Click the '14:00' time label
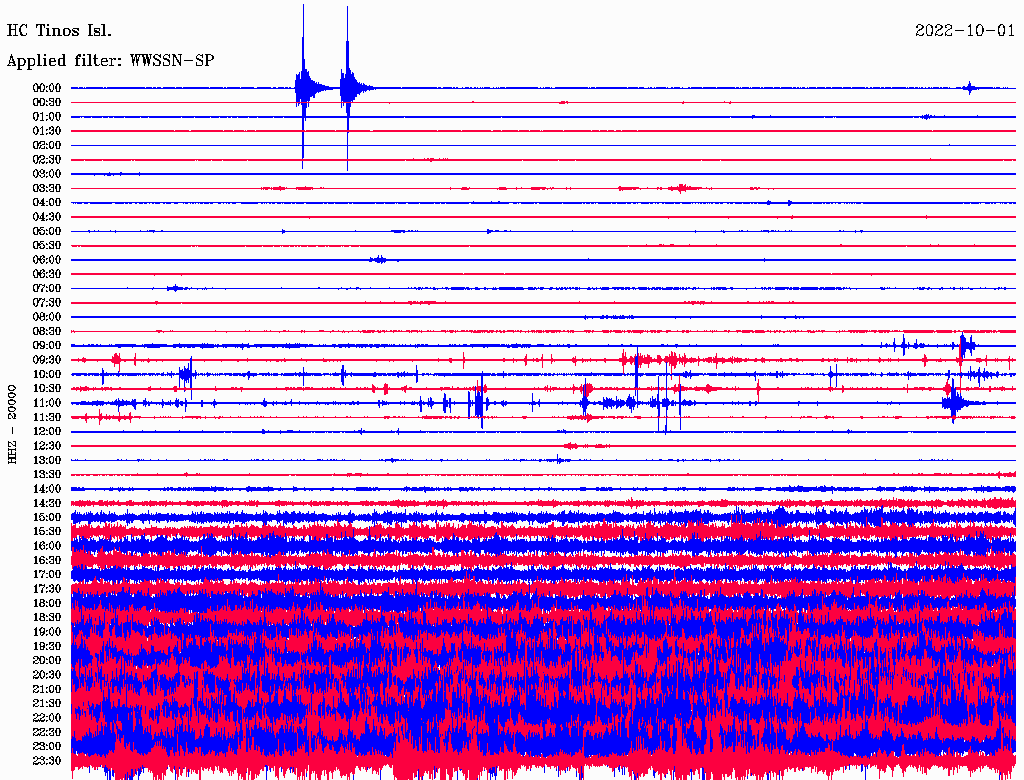The width and height of the screenshot is (1024, 780). pyautogui.click(x=47, y=489)
